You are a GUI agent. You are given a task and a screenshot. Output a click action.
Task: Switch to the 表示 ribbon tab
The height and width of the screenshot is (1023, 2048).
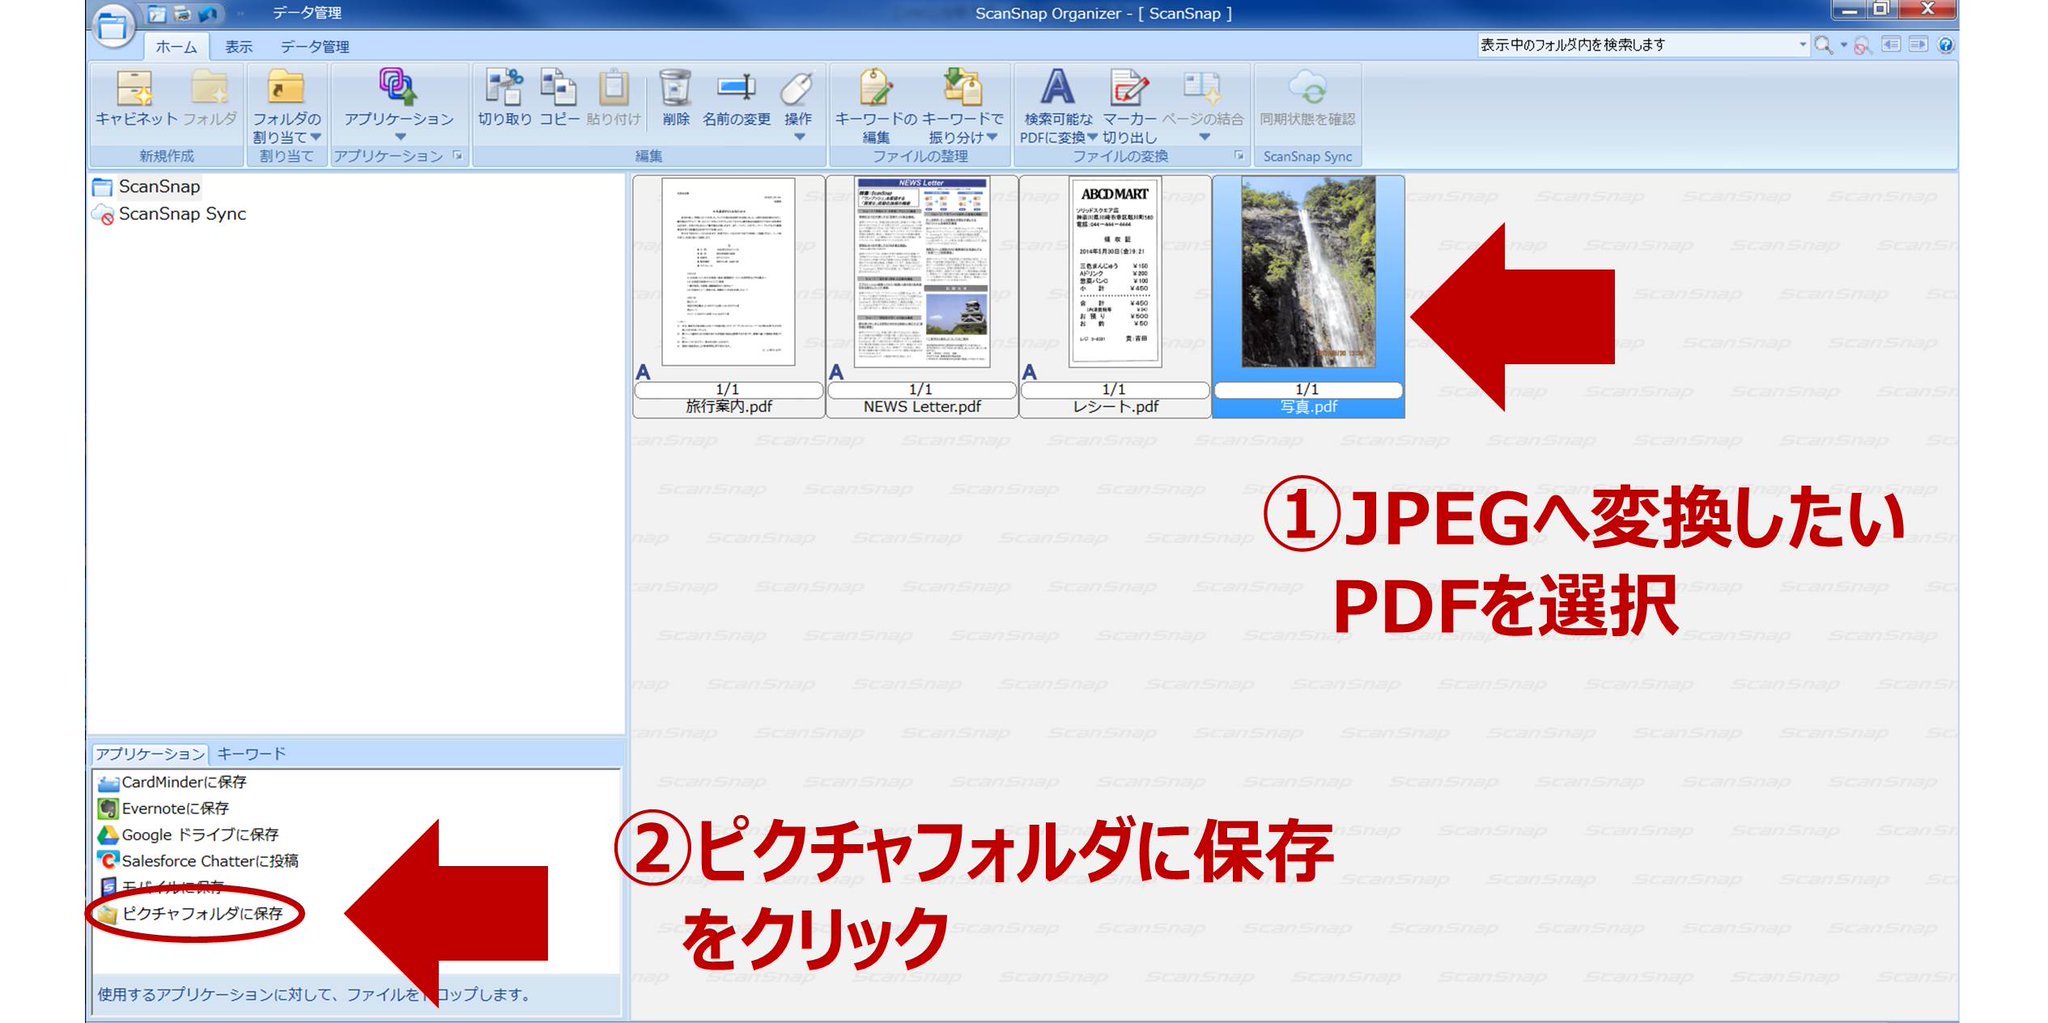pyautogui.click(x=239, y=46)
